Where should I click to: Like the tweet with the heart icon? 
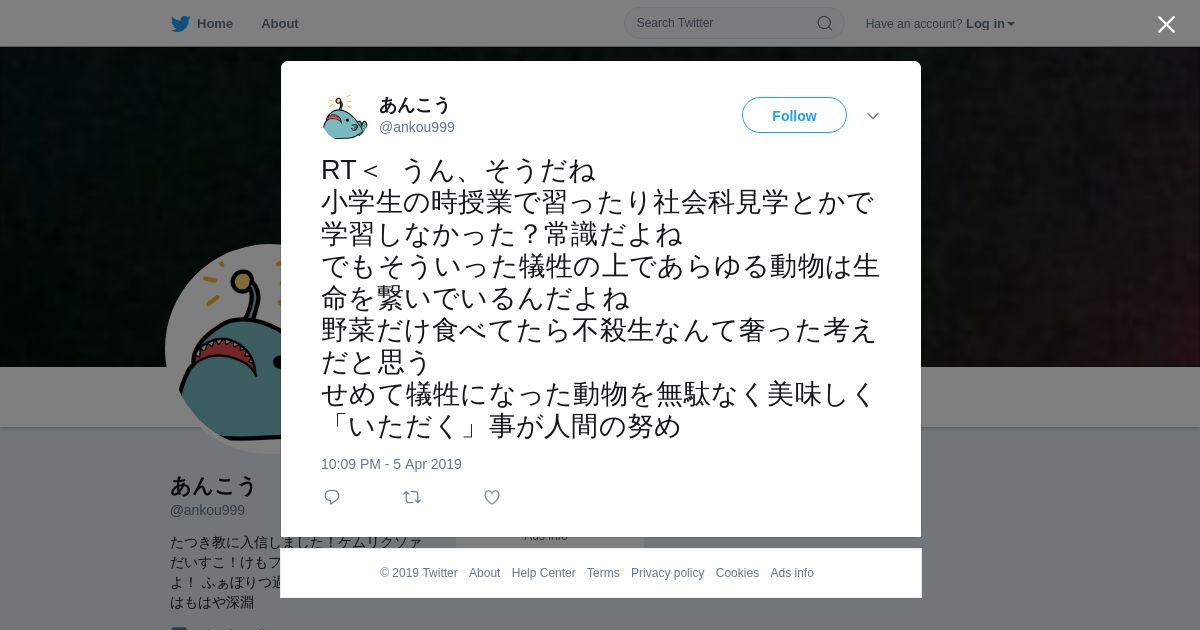coord(492,497)
